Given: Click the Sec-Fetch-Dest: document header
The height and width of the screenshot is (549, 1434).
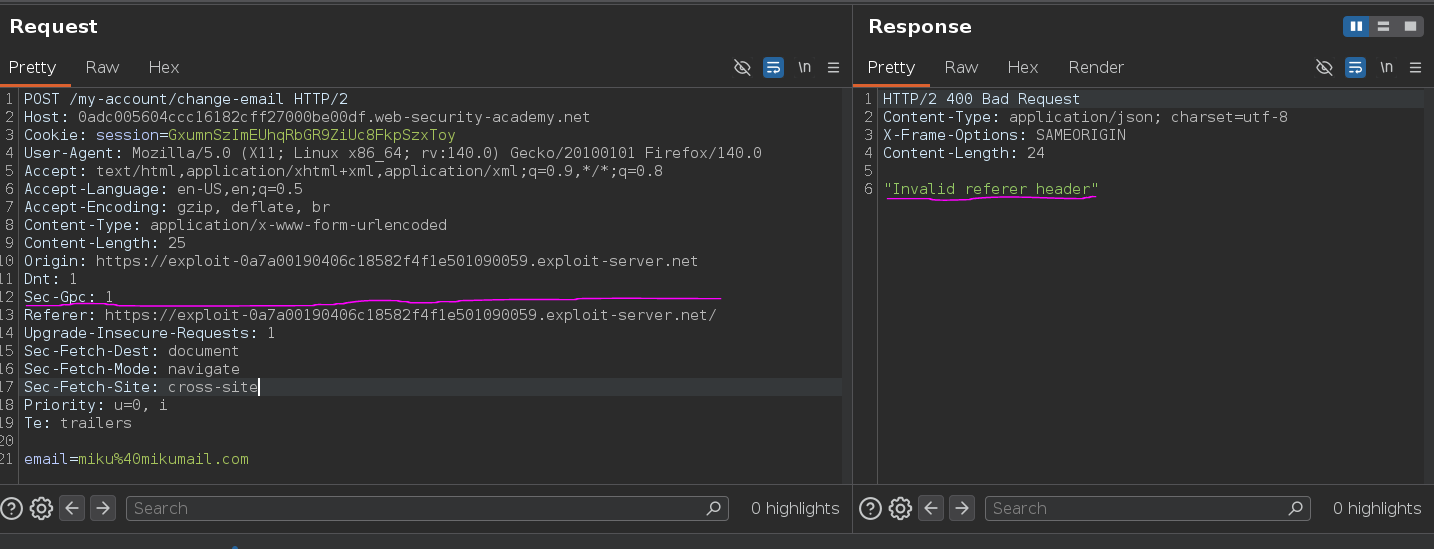Looking at the screenshot, I should tap(132, 351).
